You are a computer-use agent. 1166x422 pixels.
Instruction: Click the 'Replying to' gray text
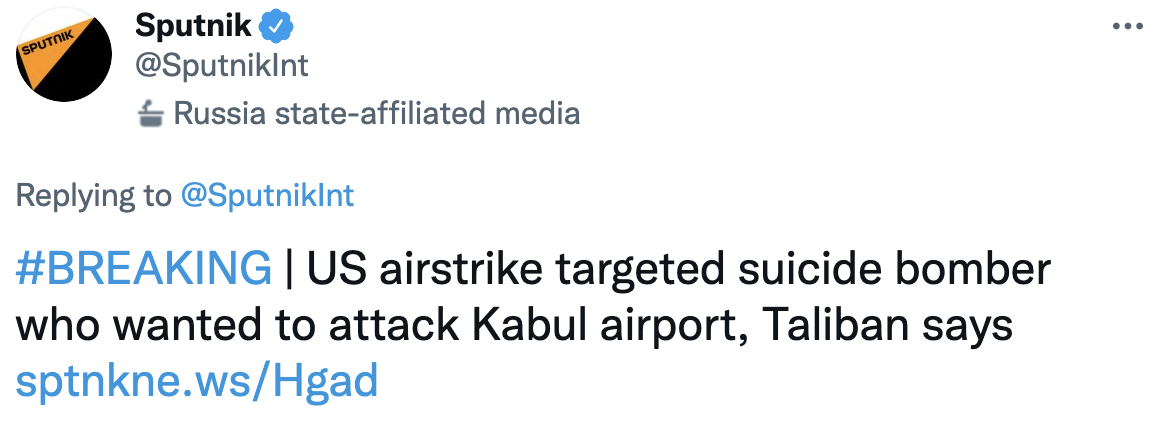94,195
